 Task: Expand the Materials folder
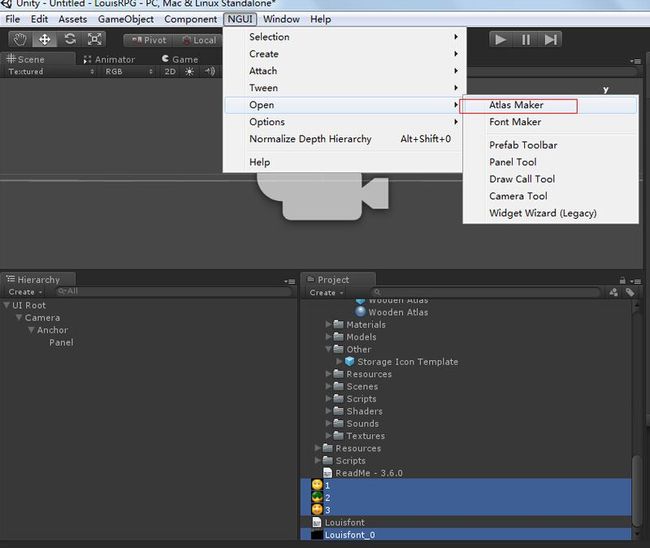(x=328, y=324)
